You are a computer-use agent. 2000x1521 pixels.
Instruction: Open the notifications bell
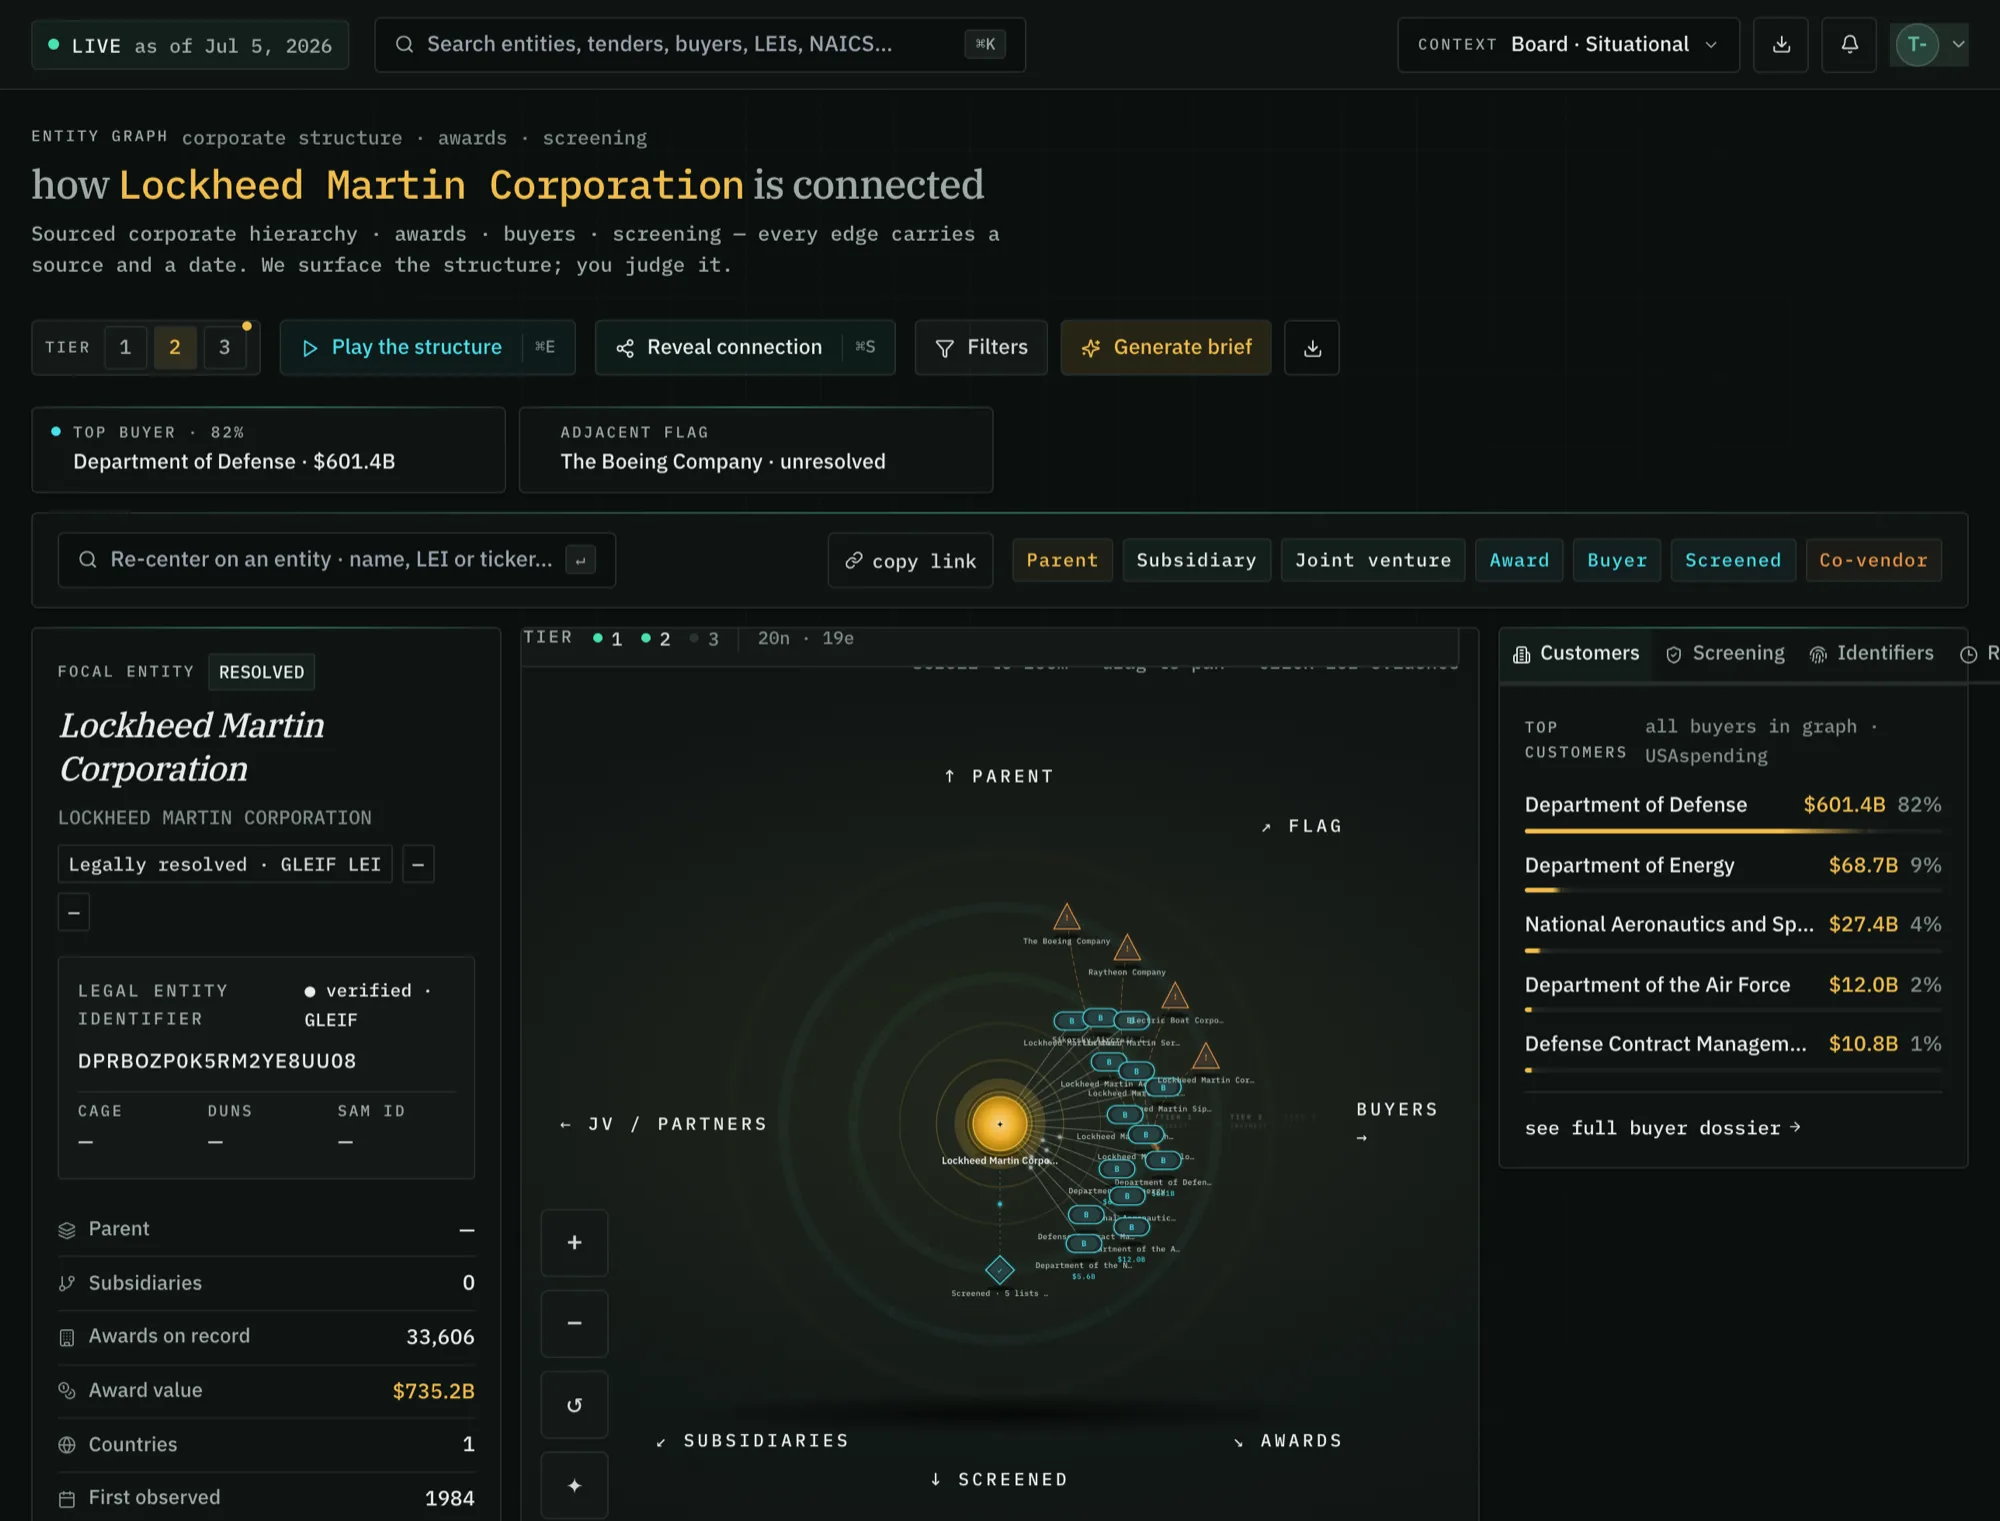tap(1849, 45)
